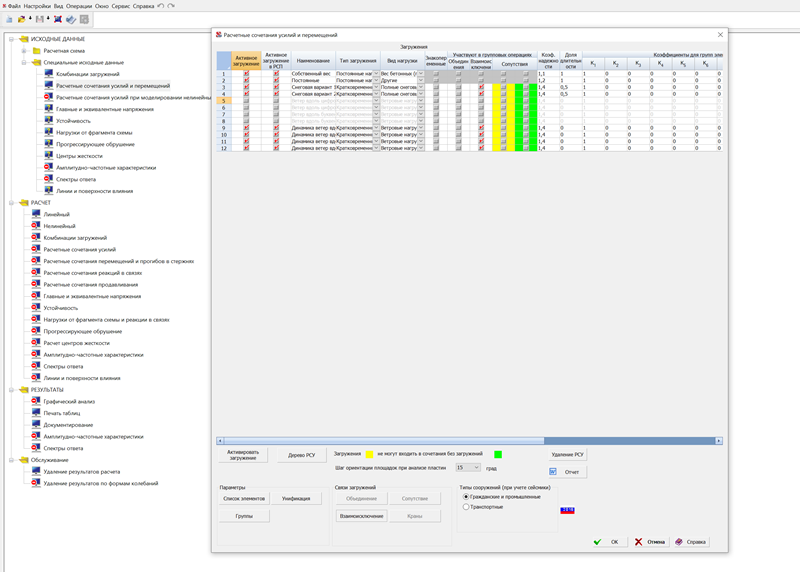Select Гражданские и промышленные radio button

466,496
